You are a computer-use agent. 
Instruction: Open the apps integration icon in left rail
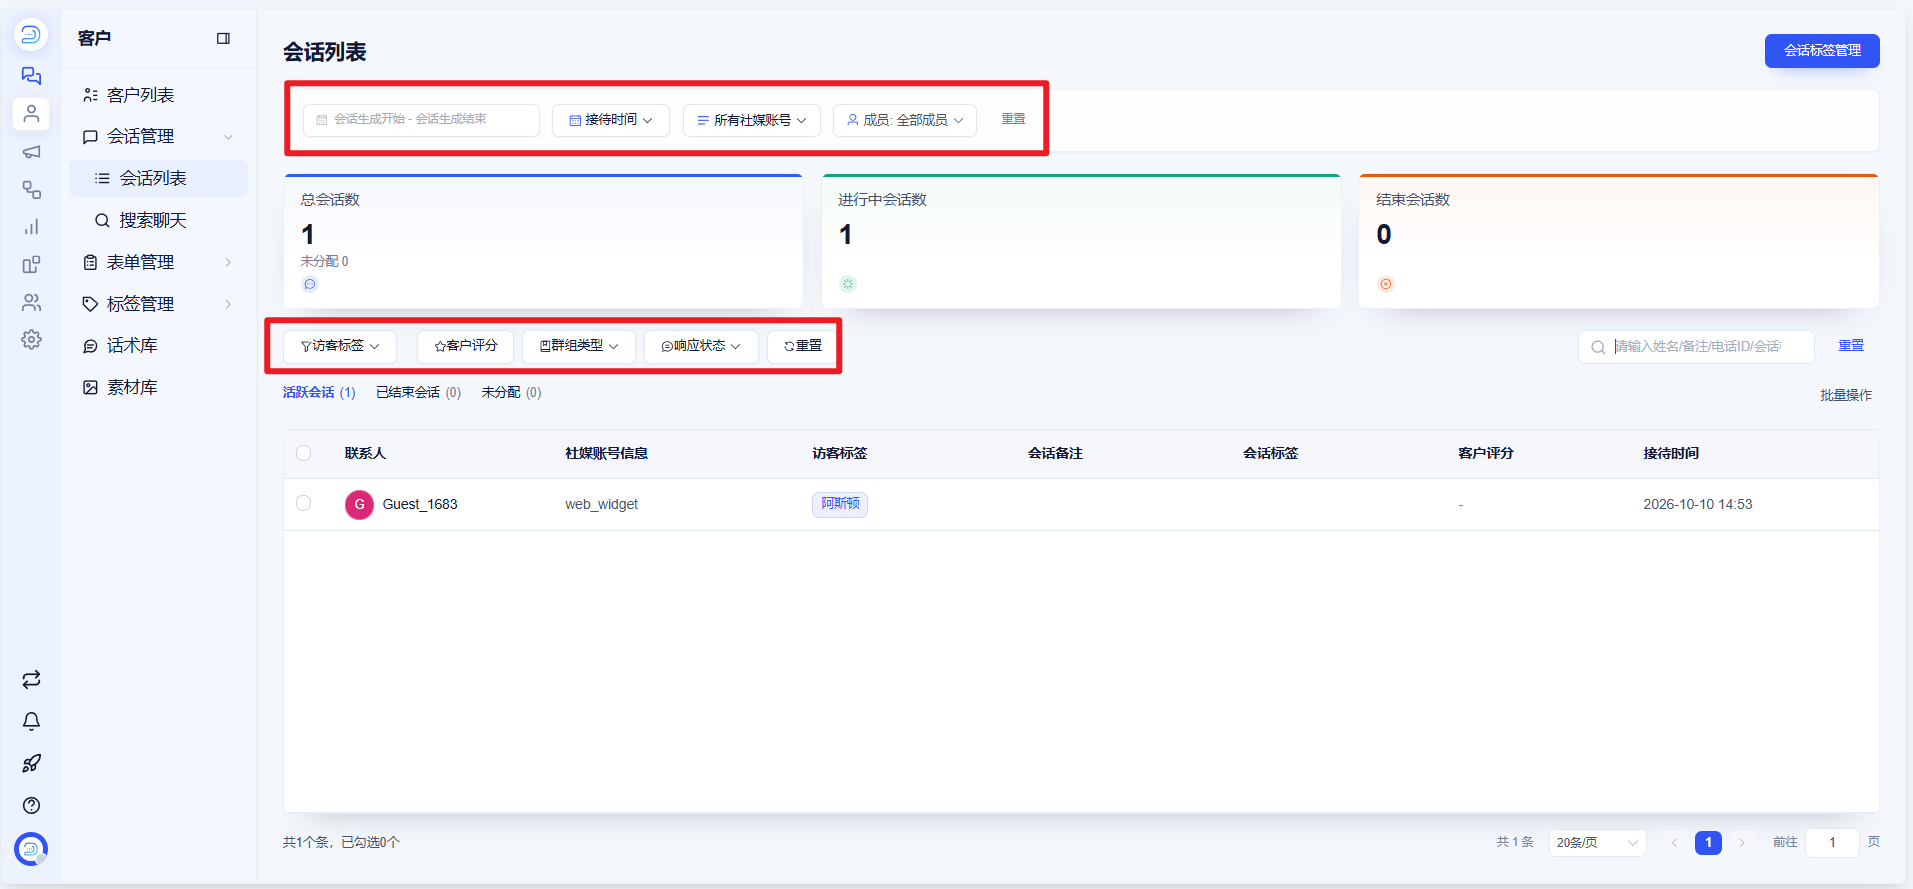pyautogui.click(x=31, y=265)
